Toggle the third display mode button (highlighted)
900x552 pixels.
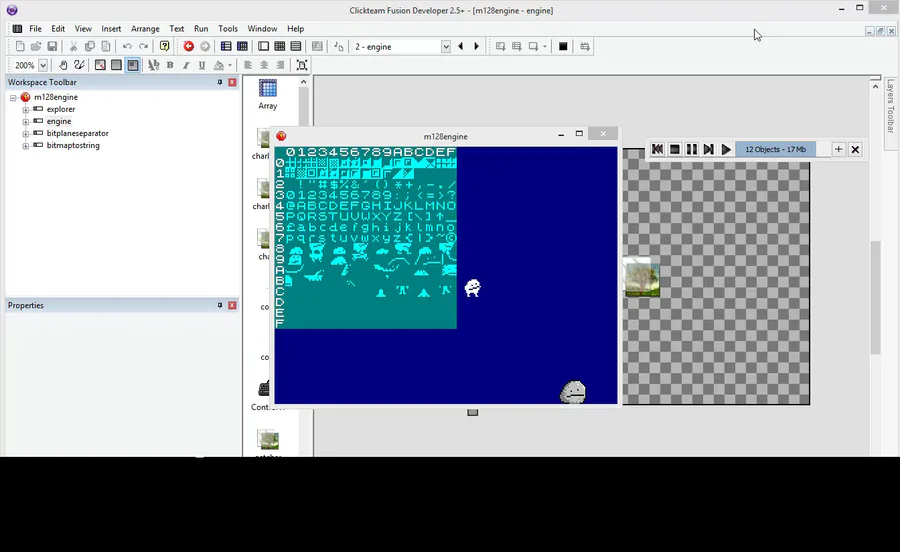[x=133, y=65]
